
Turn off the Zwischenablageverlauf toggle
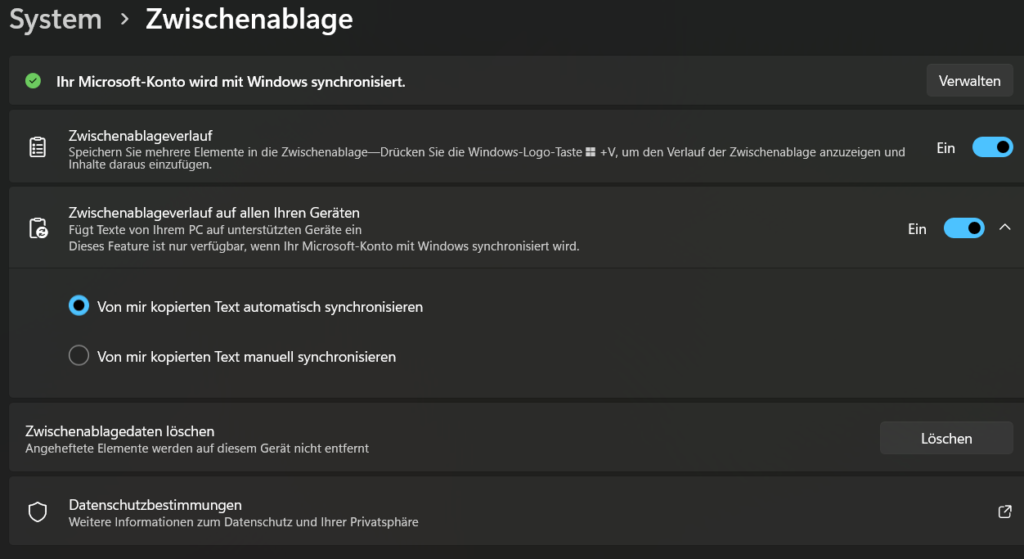pos(992,148)
